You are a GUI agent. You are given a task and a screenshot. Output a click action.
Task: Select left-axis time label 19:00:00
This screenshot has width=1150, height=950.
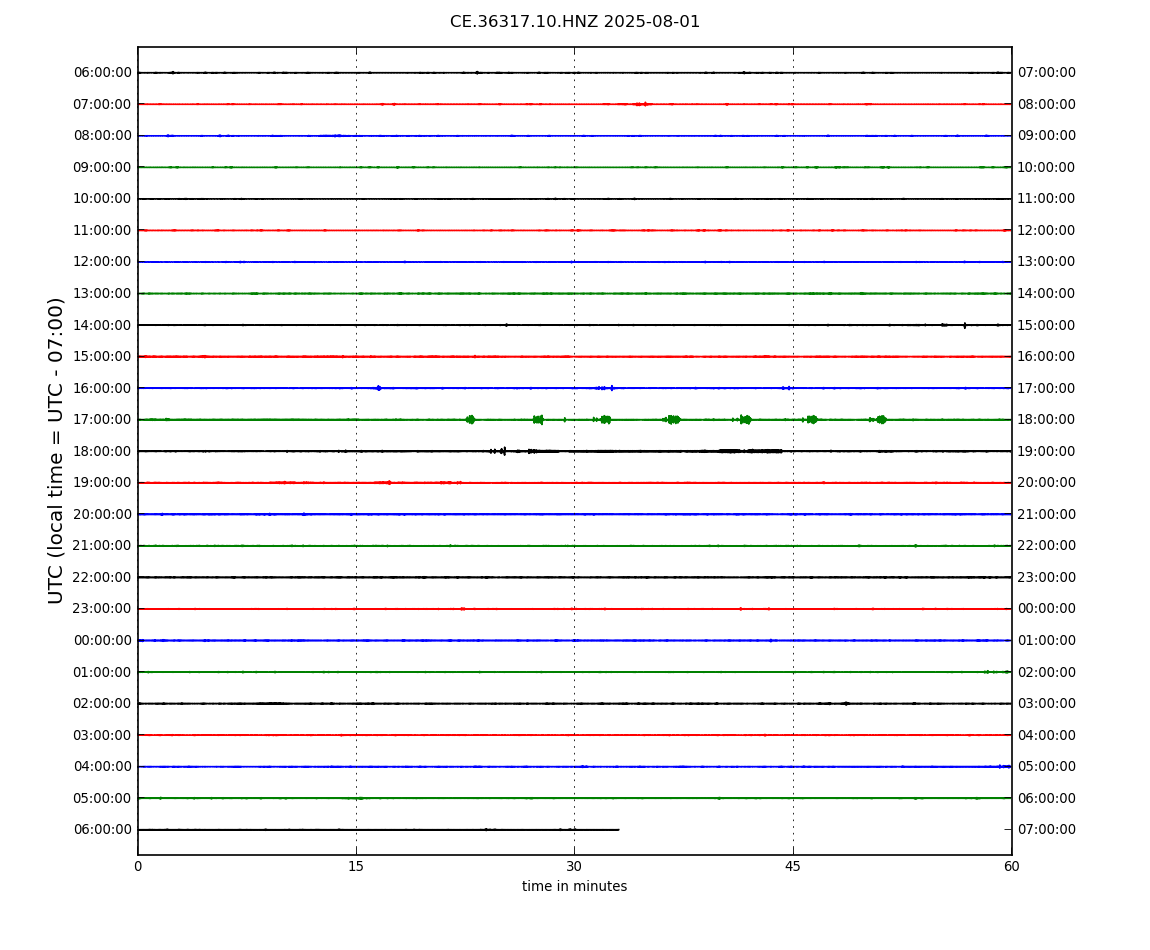click(103, 483)
